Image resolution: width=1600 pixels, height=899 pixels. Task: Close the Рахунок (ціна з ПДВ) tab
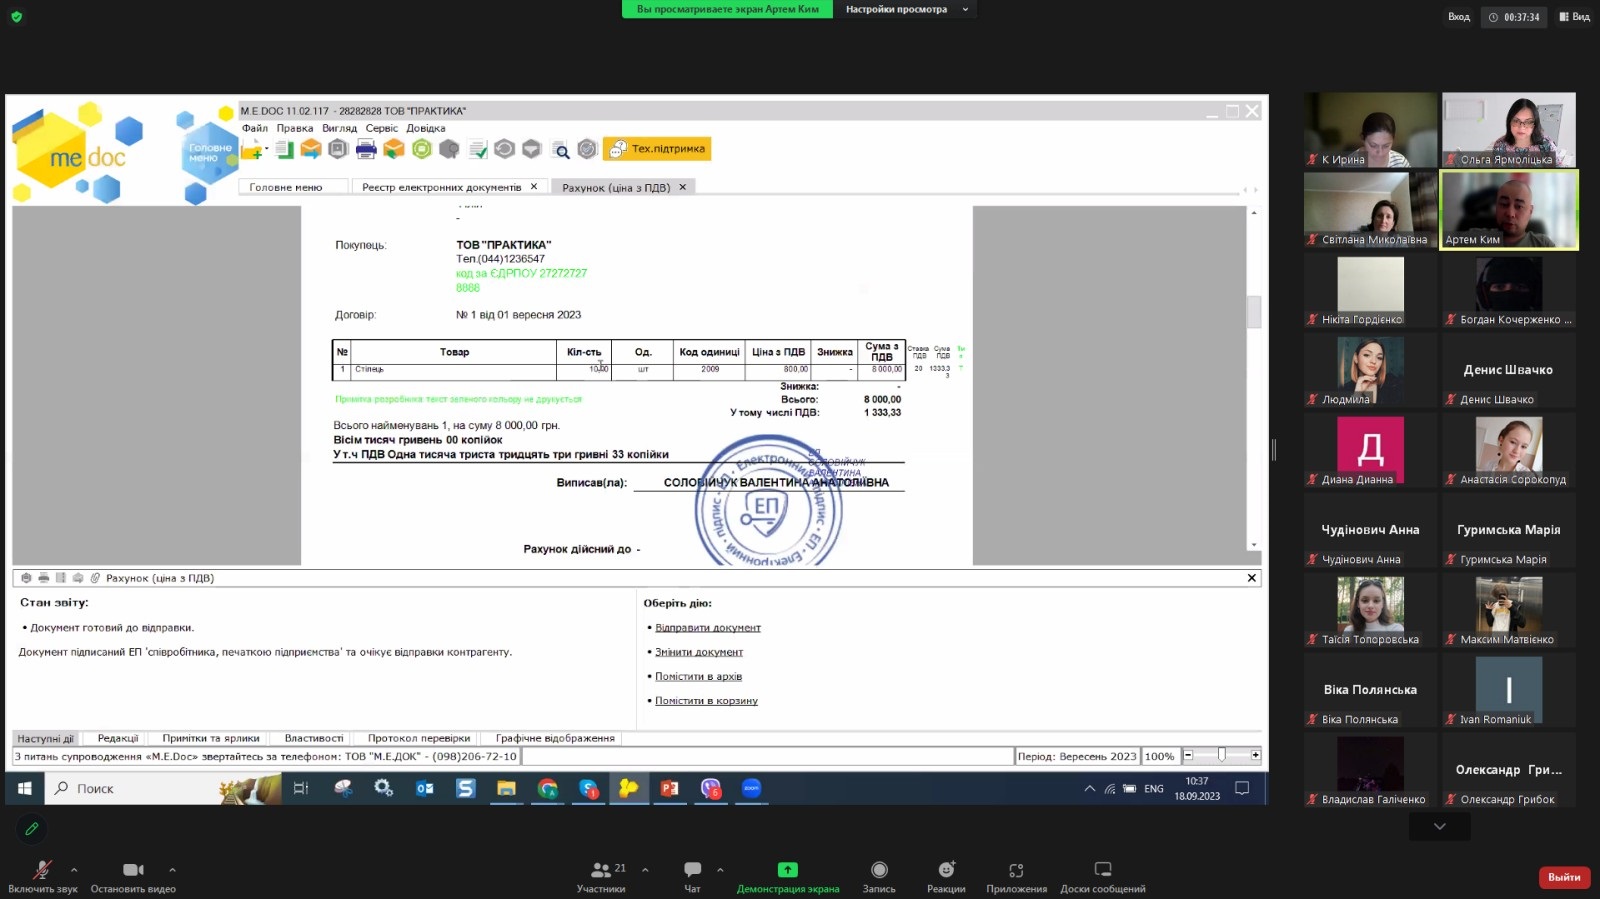(x=683, y=187)
